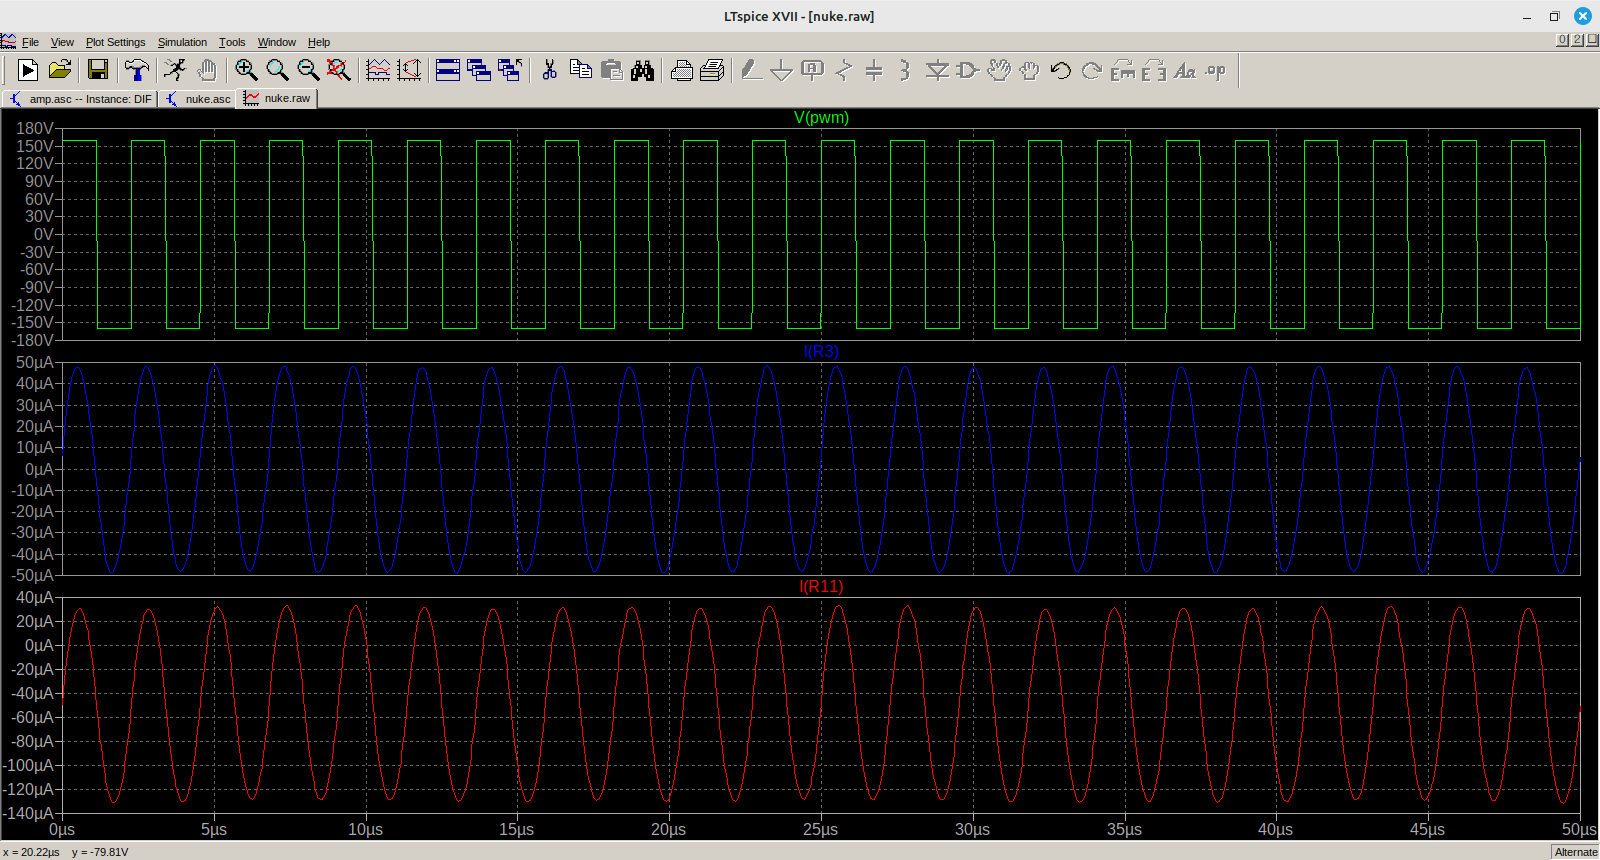Click the 50µA label on I(R3) axis
This screenshot has width=1600, height=860.
click(35, 363)
